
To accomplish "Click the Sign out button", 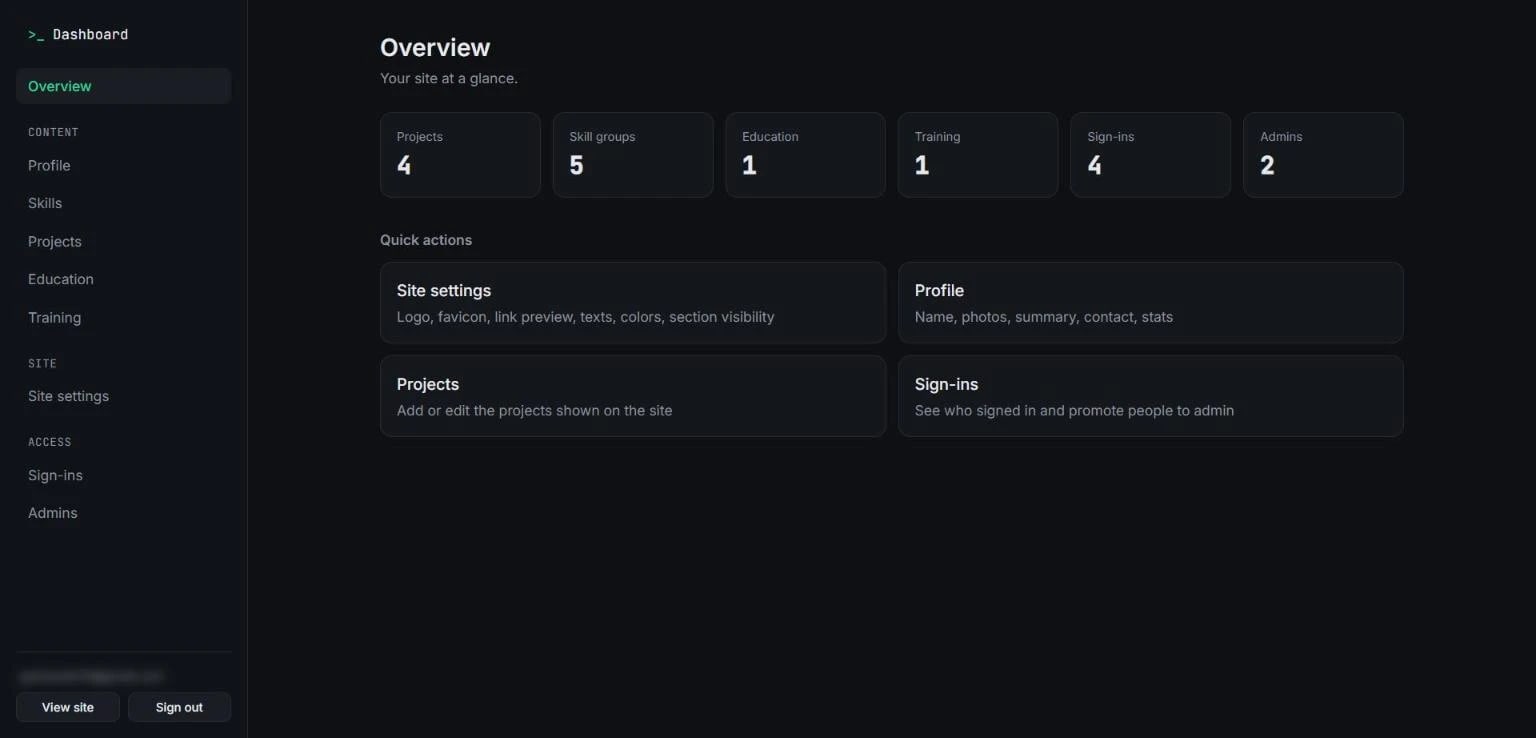I will coord(179,707).
